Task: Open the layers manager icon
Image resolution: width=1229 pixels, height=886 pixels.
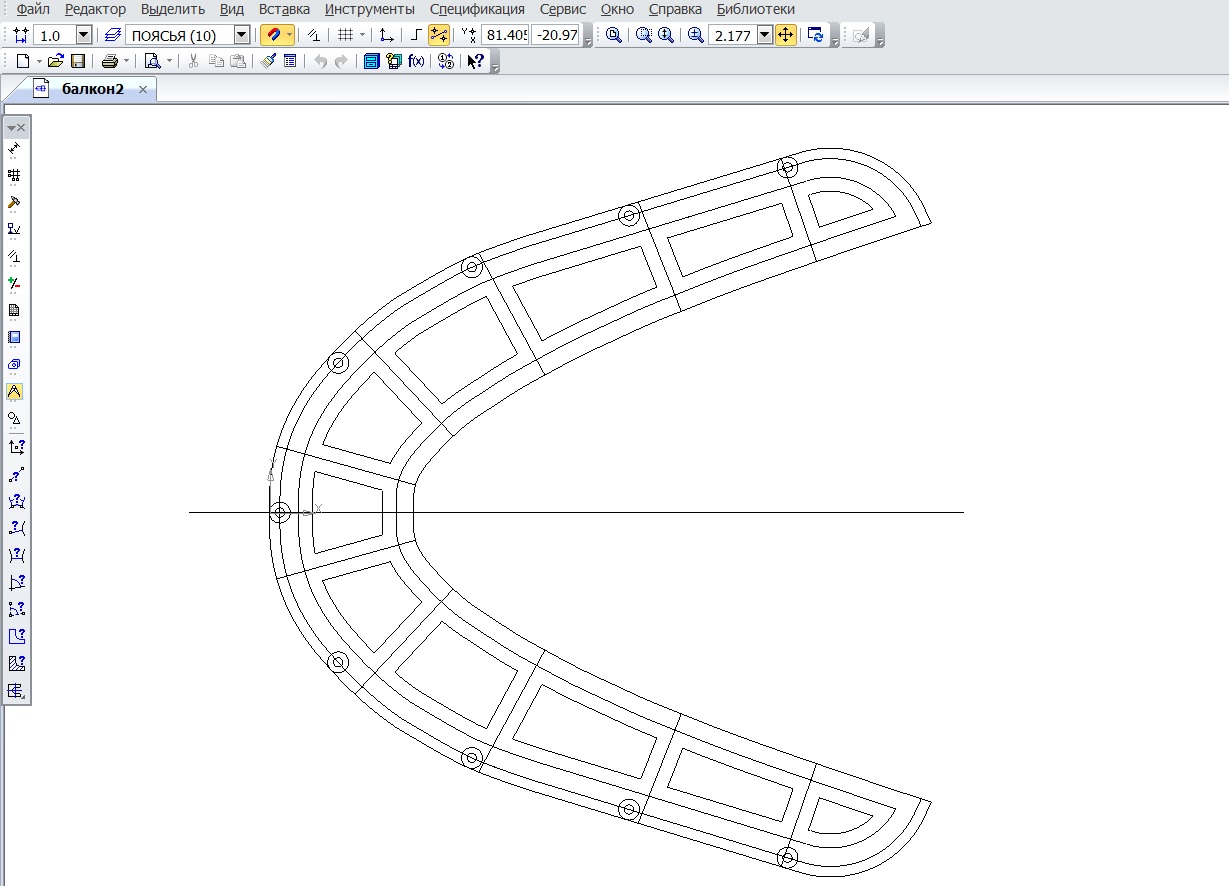Action: pyautogui.click(x=114, y=35)
